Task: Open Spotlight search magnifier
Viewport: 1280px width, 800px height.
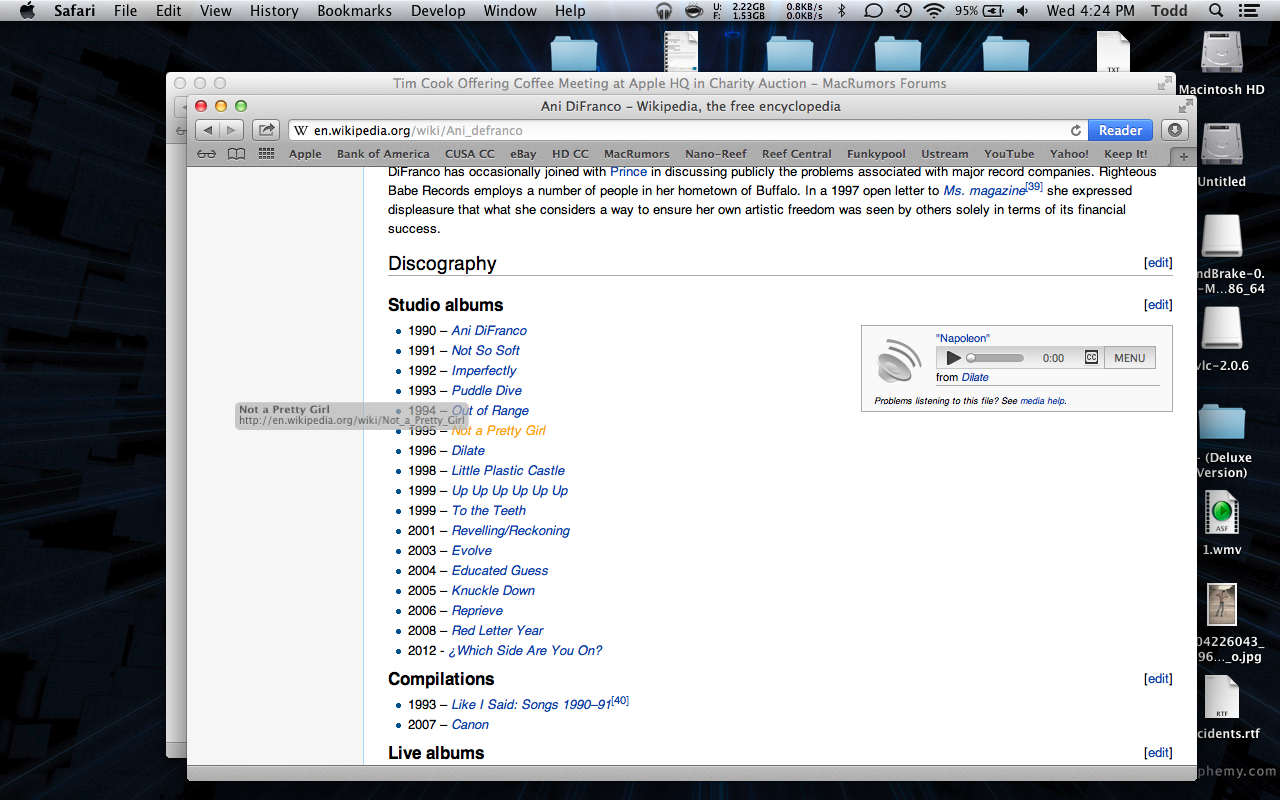Action: click(x=1216, y=11)
